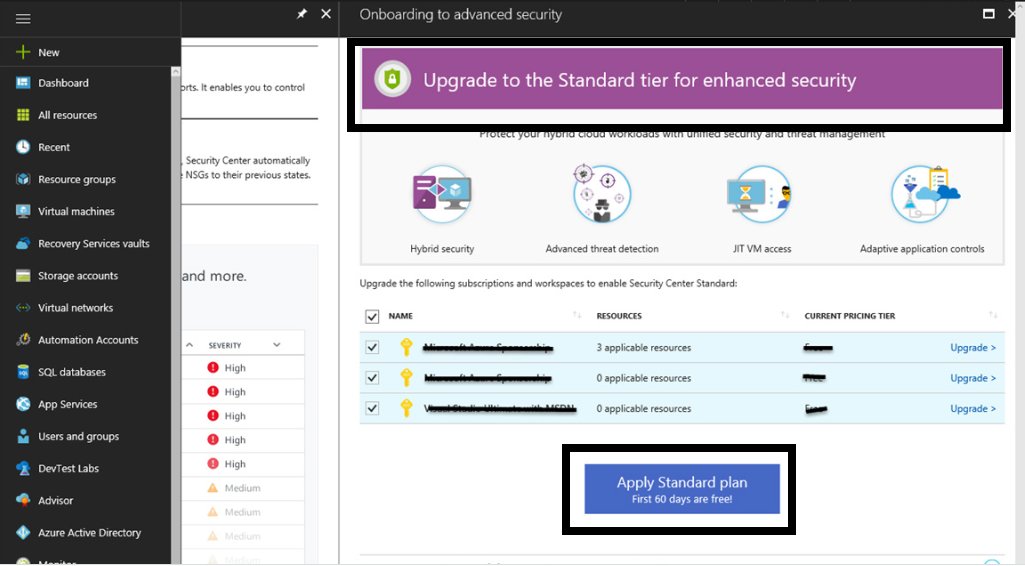Select All resources menu label
Image resolution: width=1025 pixels, height=566 pixels.
click(67, 115)
